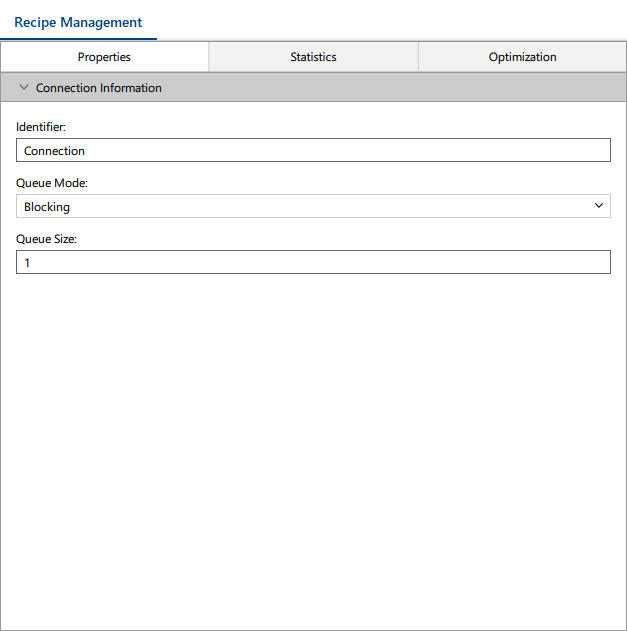Click the Identifier label
The width and height of the screenshot is (627, 631).
click(41, 127)
